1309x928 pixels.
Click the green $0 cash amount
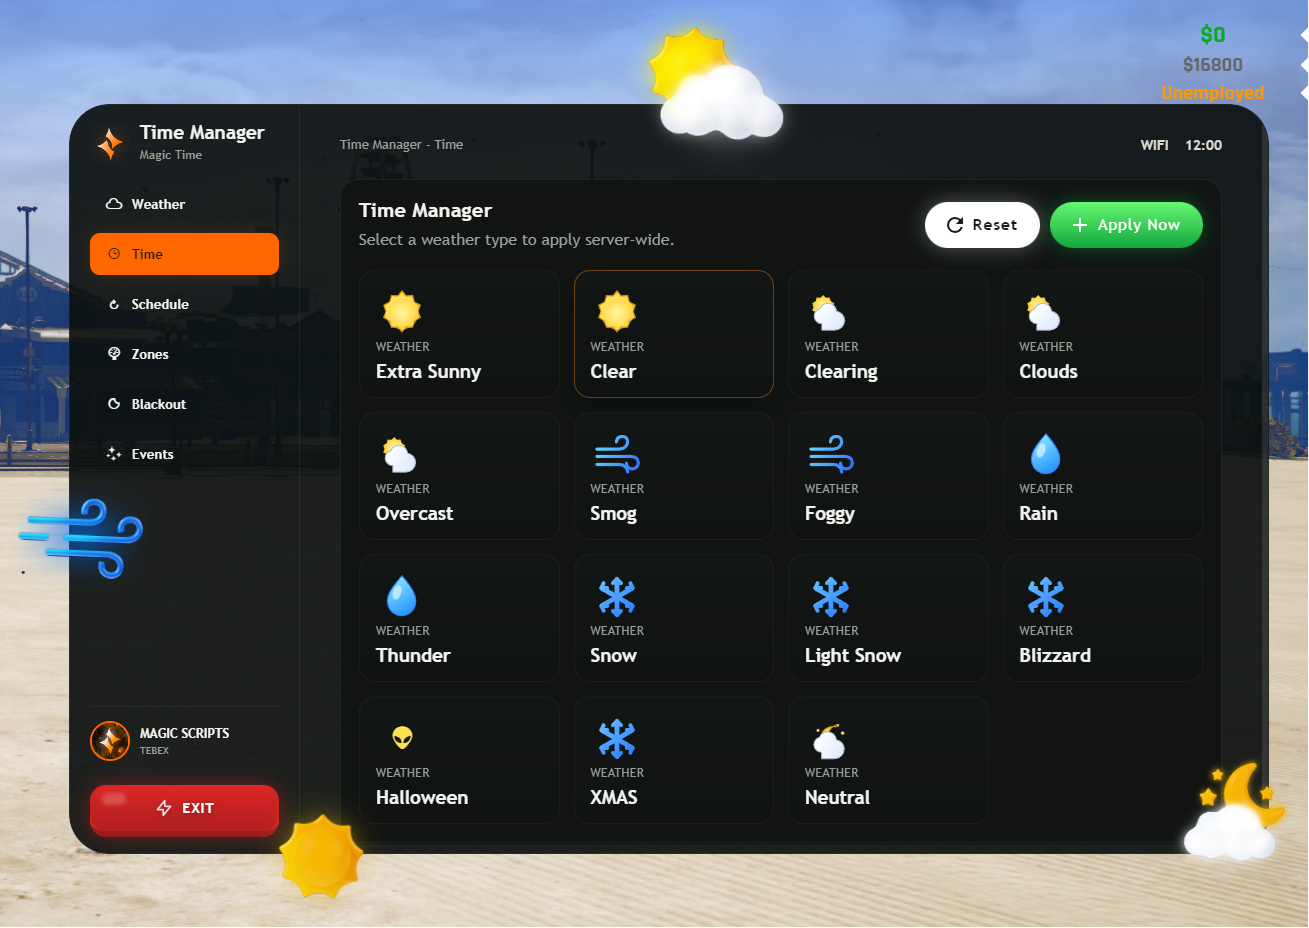coord(1213,35)
